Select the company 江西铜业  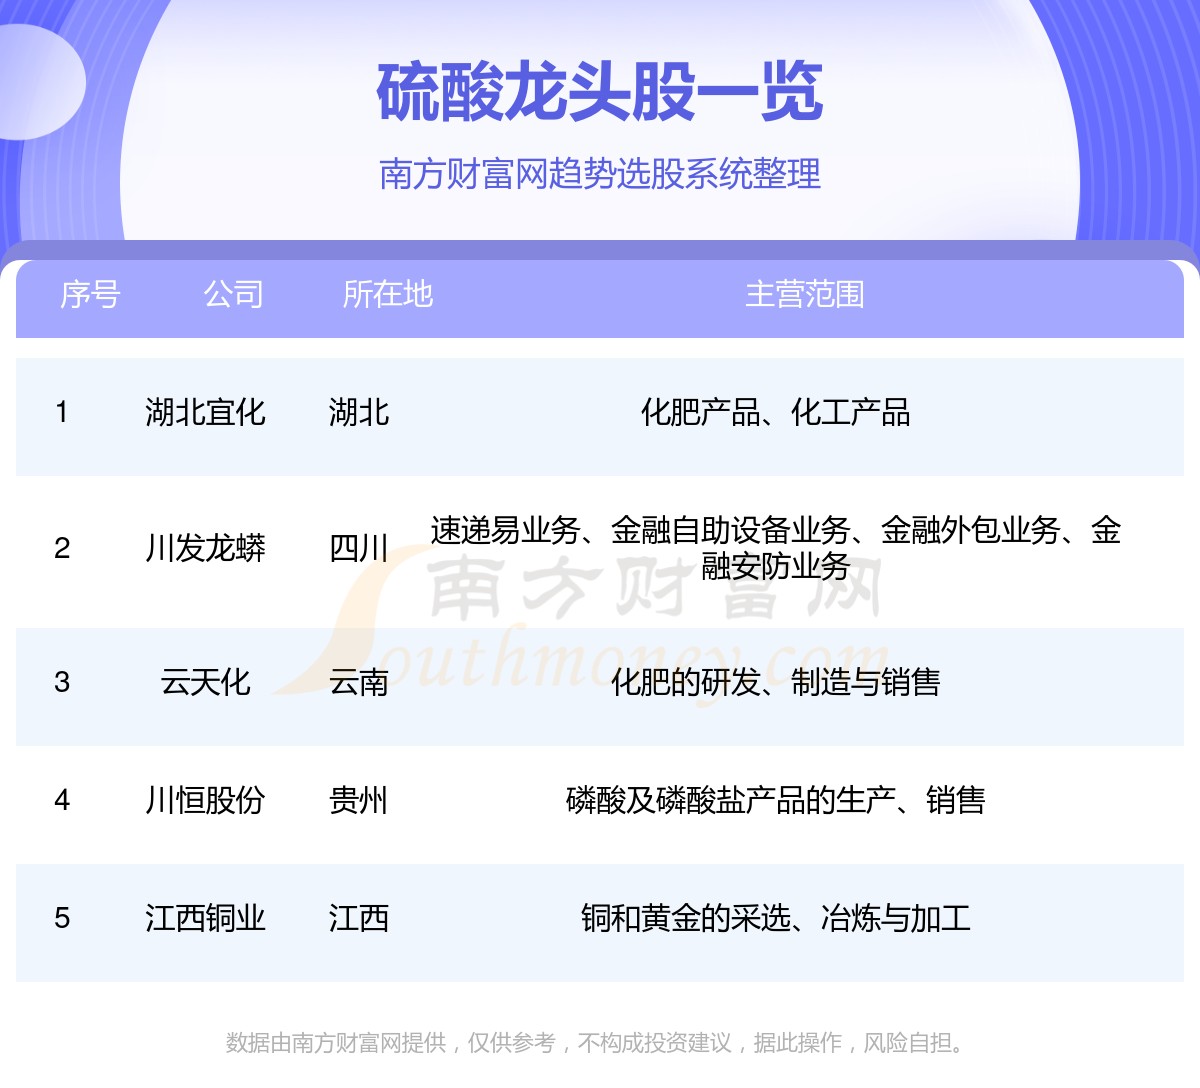(x=205, y=918)
